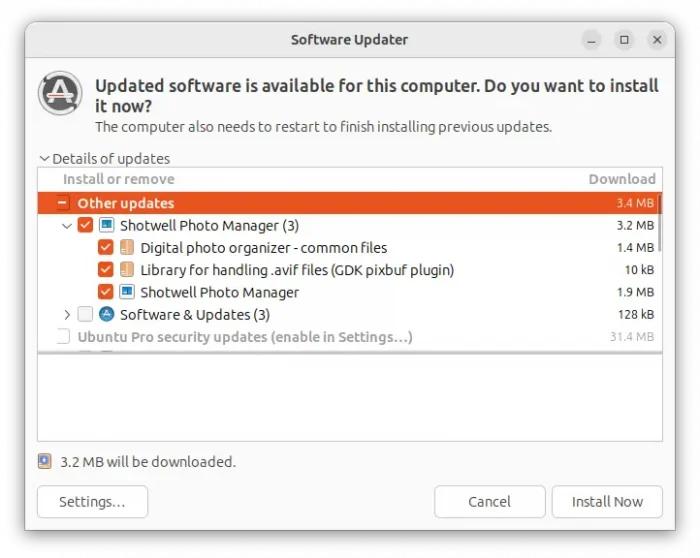This screenshot has width=700, height=558.
Task: Uncheck the Shotwell Photo Manager (3) group checkbox
Action: (x=85, y=225)
